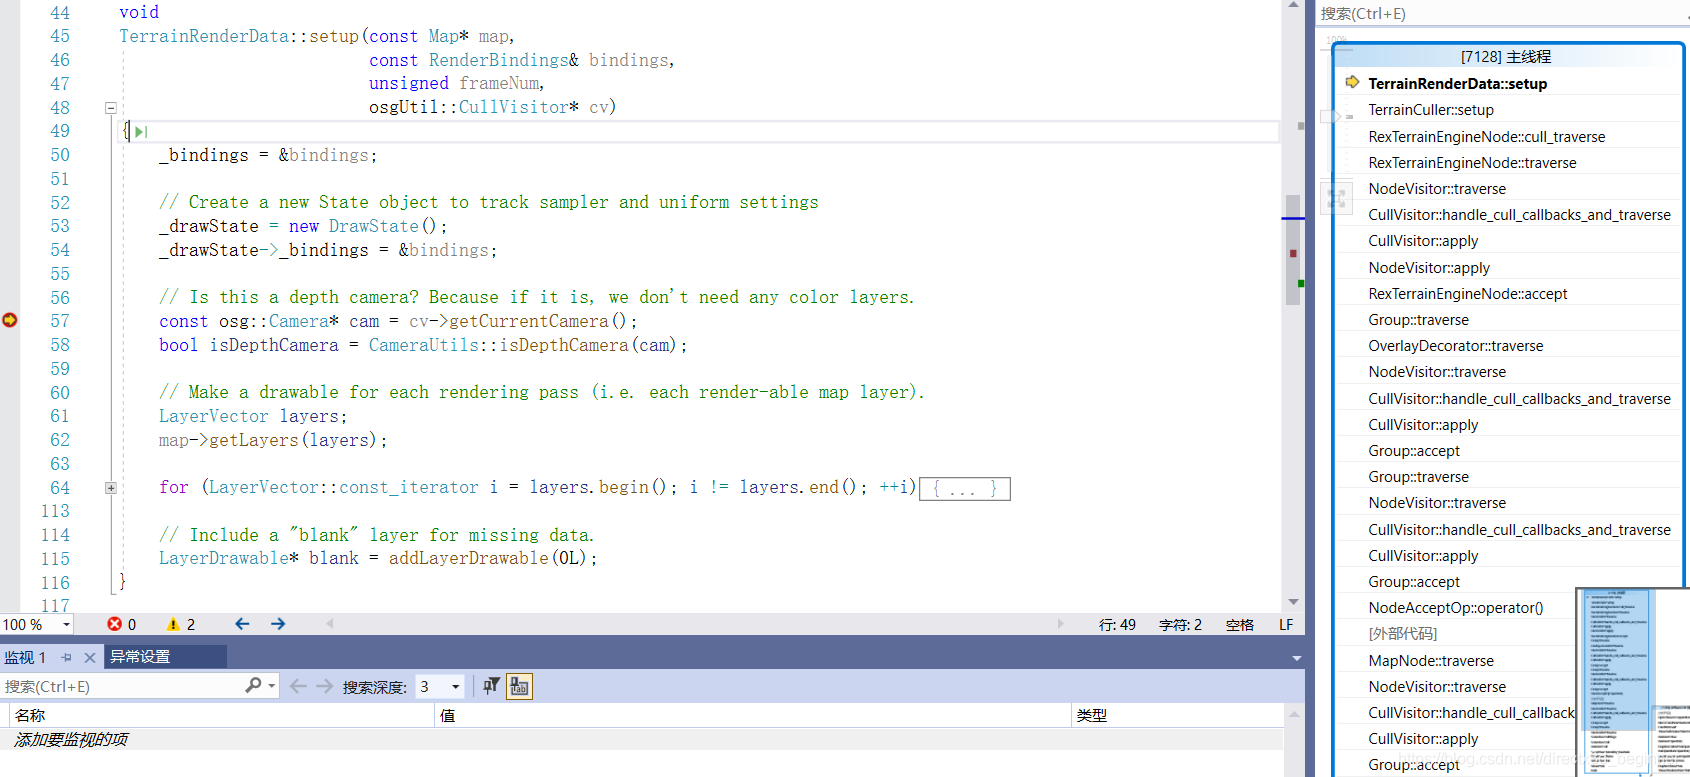
Task: Click the 字符: 2 status indicator
Action: (1180, 624)
